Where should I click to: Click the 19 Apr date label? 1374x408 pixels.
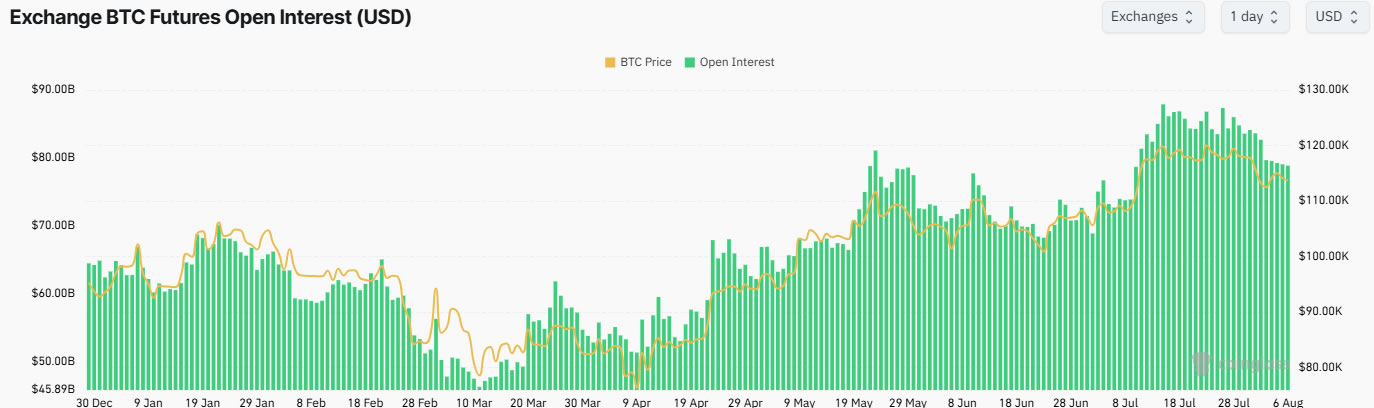pos(691,402)
